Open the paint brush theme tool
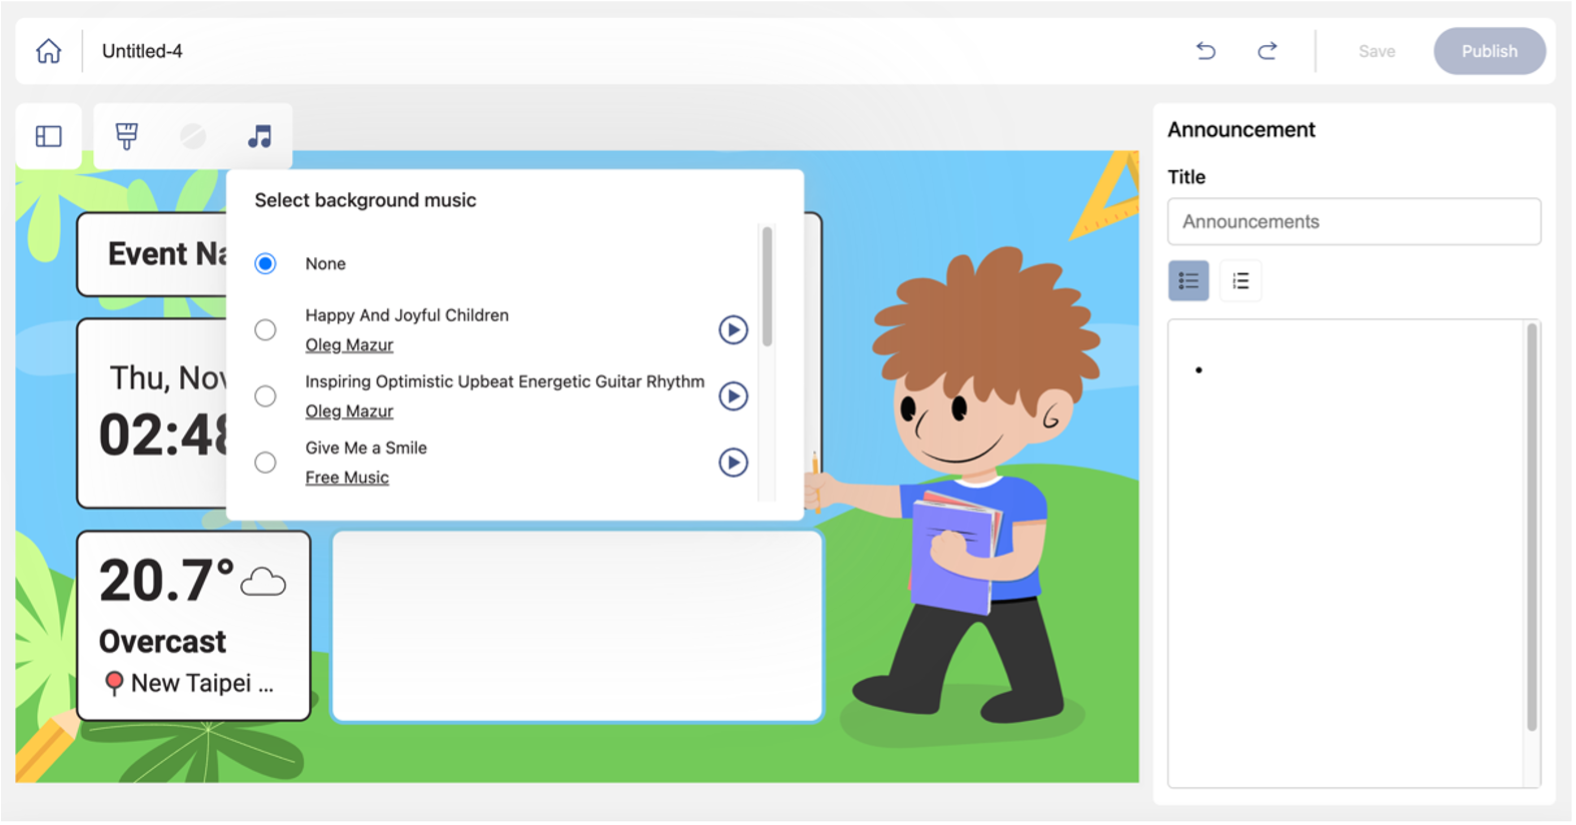 [127, 136]
